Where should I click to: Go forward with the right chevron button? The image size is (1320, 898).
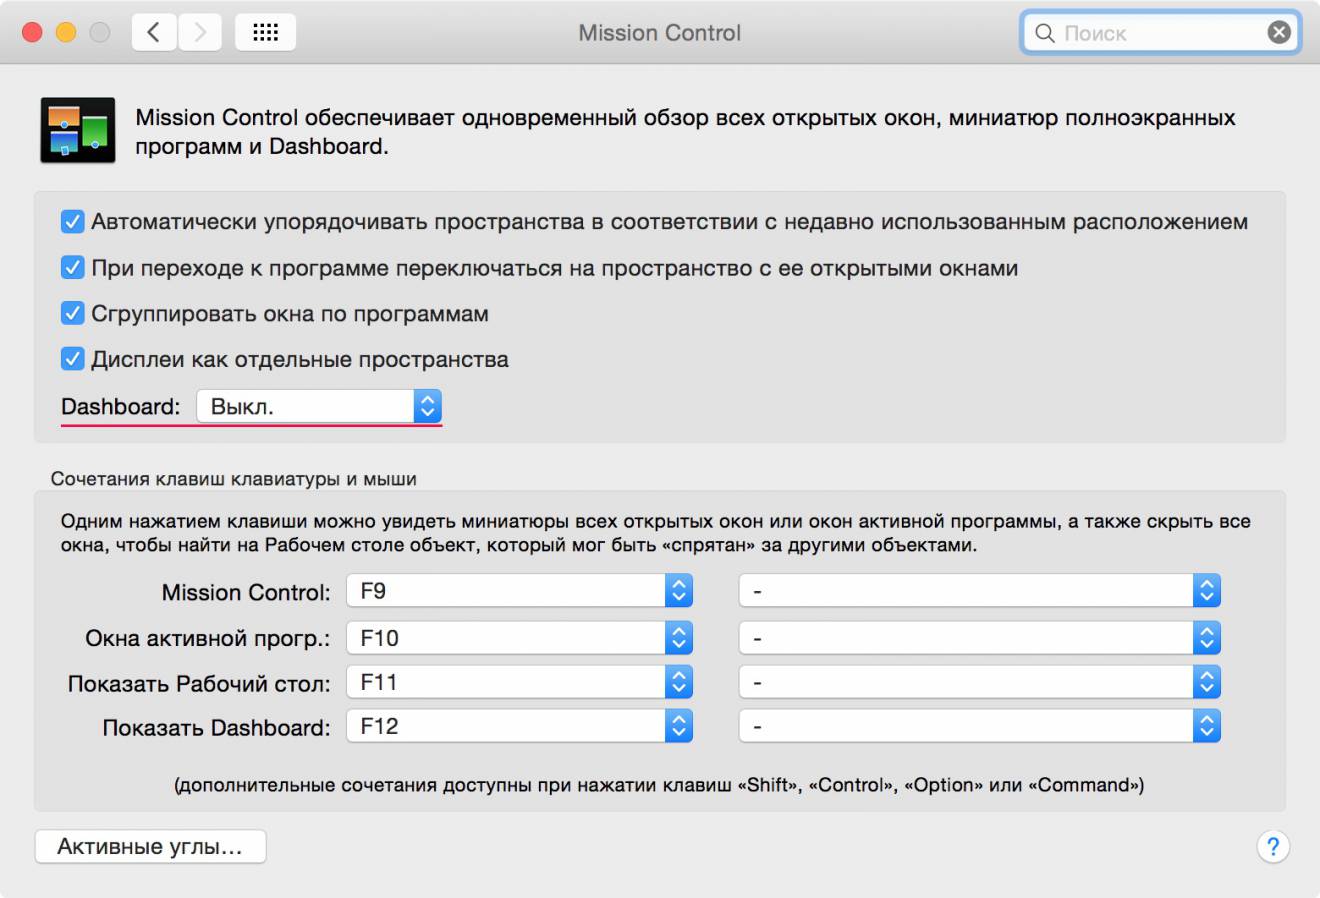point(200,33)
